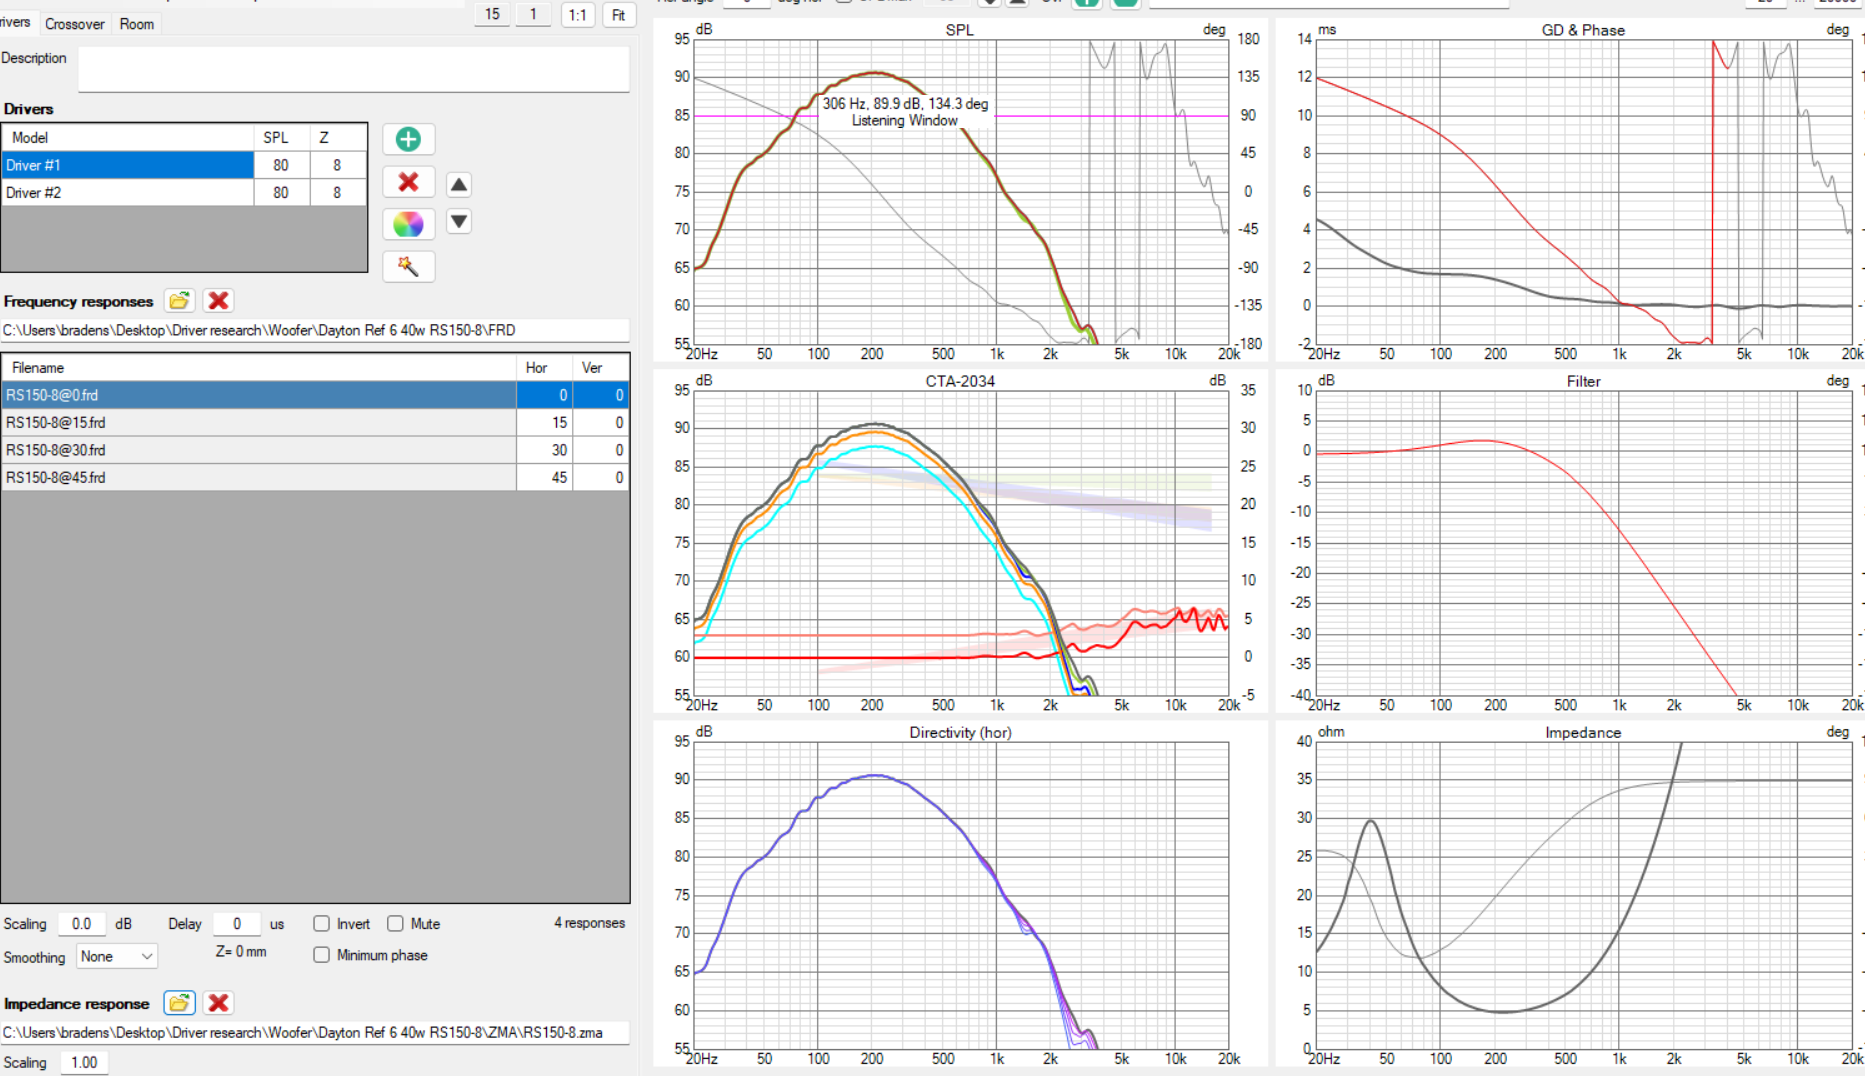Edit SPL value of Driver #2

tap(281, 193)
